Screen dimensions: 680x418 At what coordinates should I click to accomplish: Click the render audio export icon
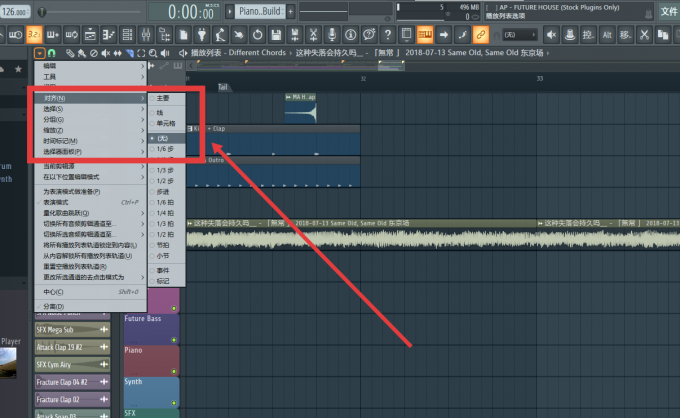point(295,35)
